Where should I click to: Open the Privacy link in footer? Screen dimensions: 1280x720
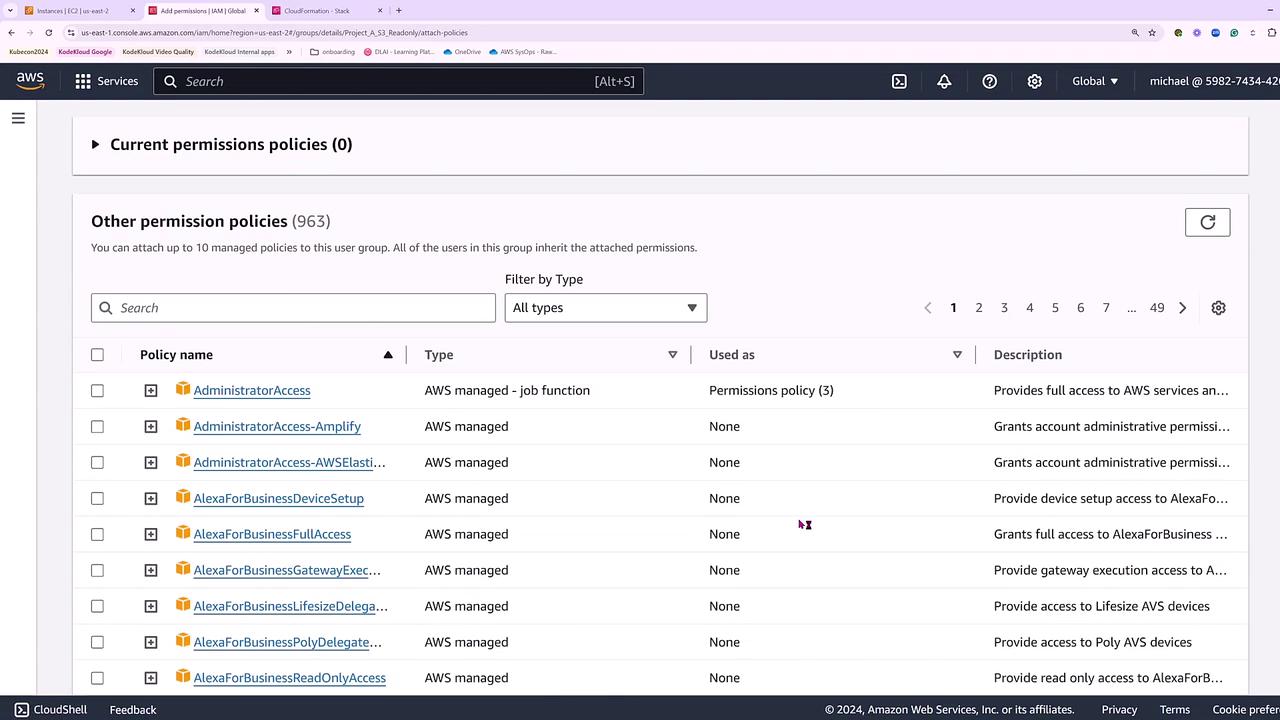pos(1119,710)
